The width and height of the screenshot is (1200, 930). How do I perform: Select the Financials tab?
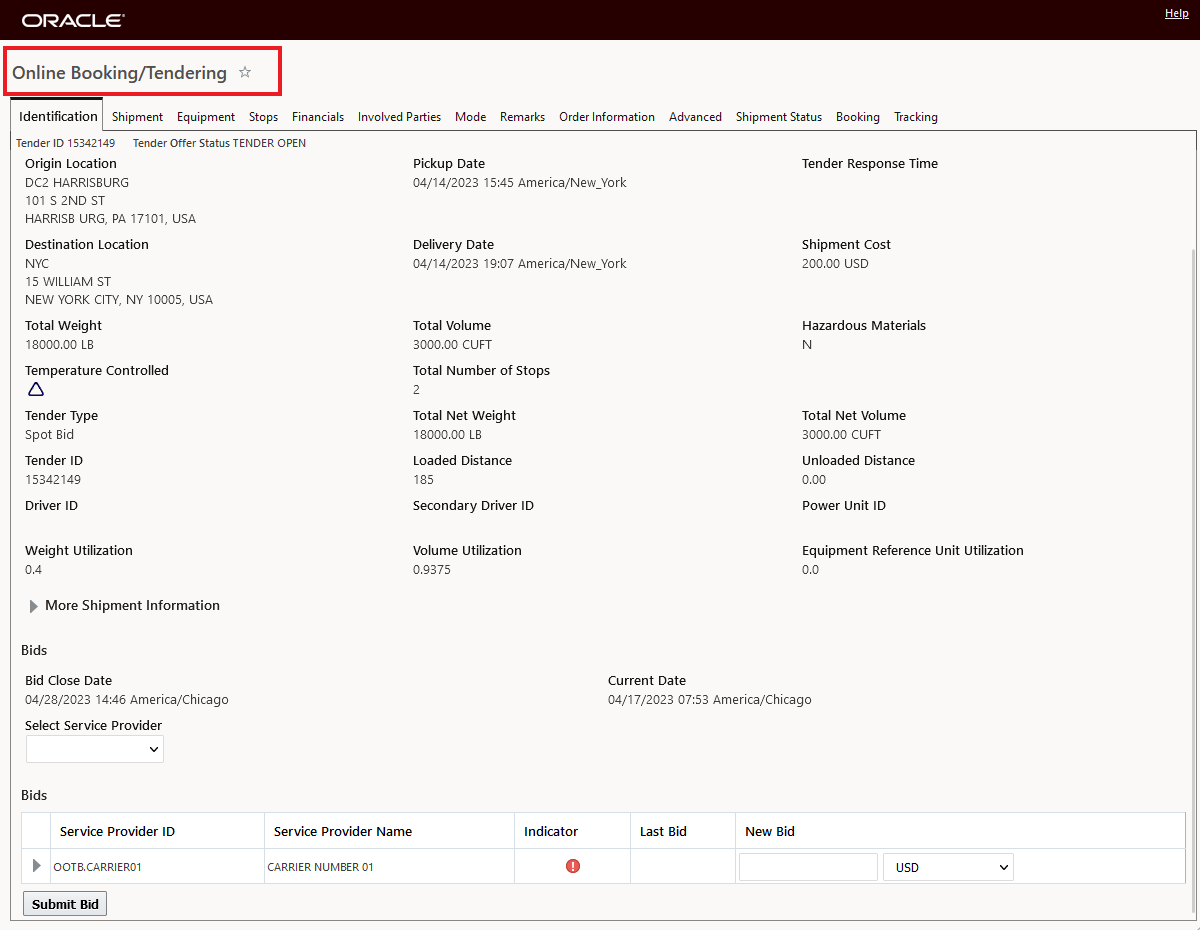[318, 117]
